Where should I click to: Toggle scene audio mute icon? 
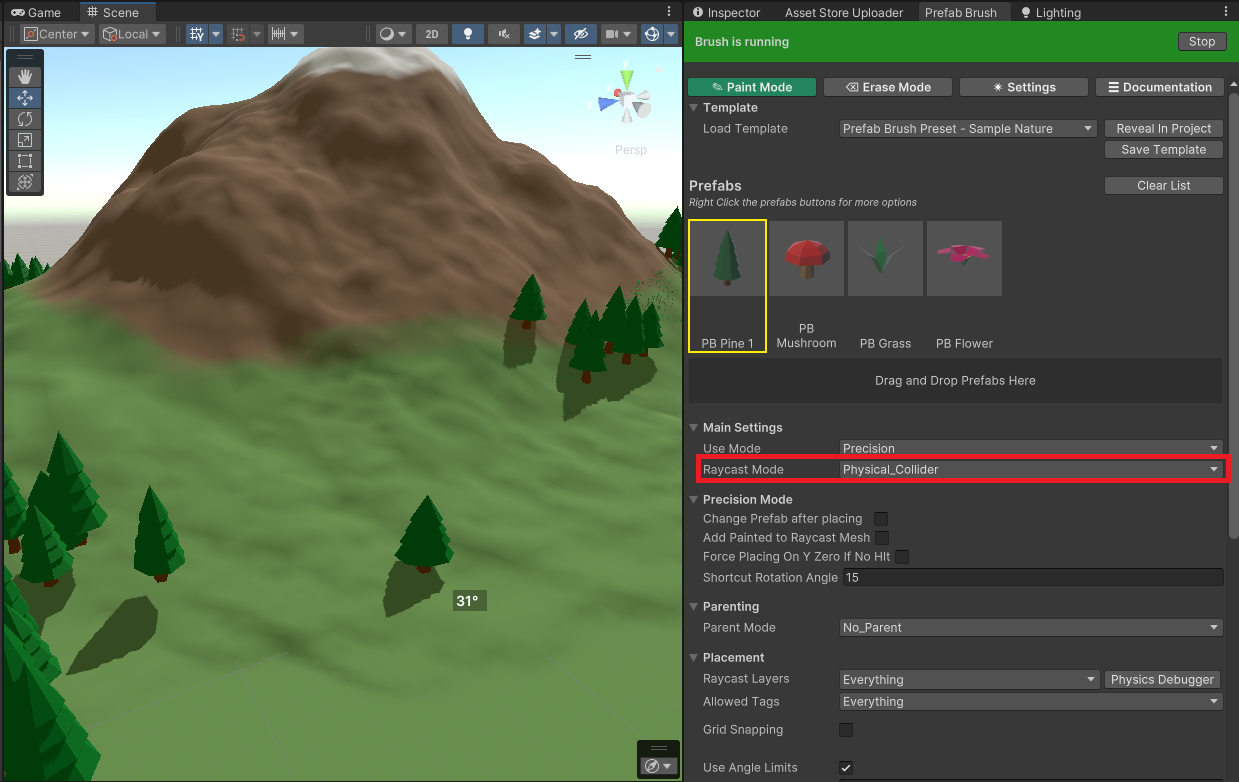click(x=504, y=34)
